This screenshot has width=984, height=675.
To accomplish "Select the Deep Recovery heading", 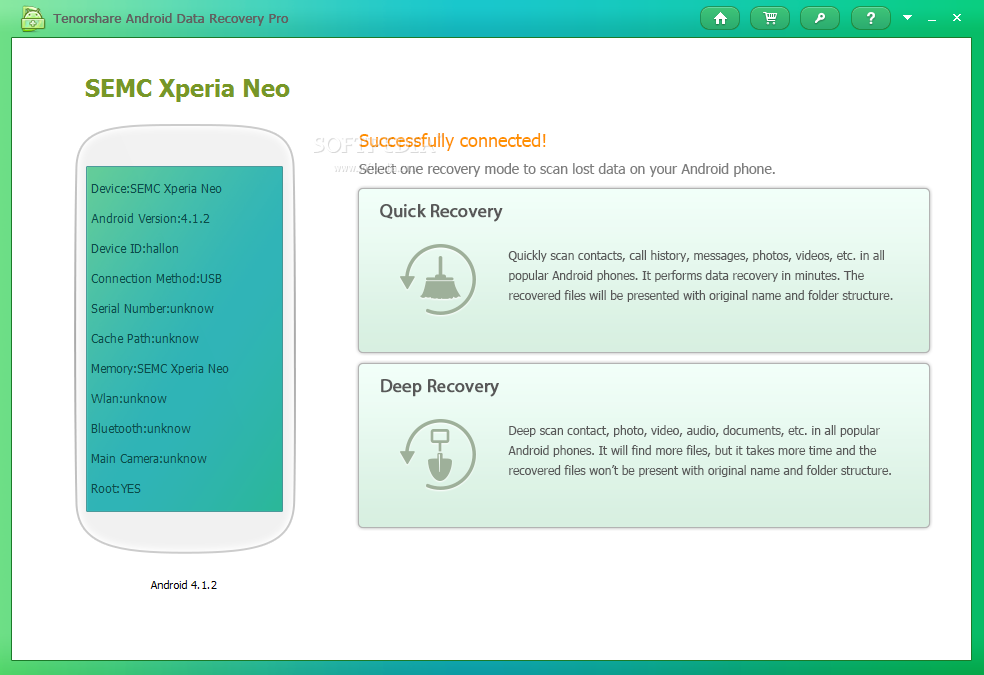I will tap(439, 386).
